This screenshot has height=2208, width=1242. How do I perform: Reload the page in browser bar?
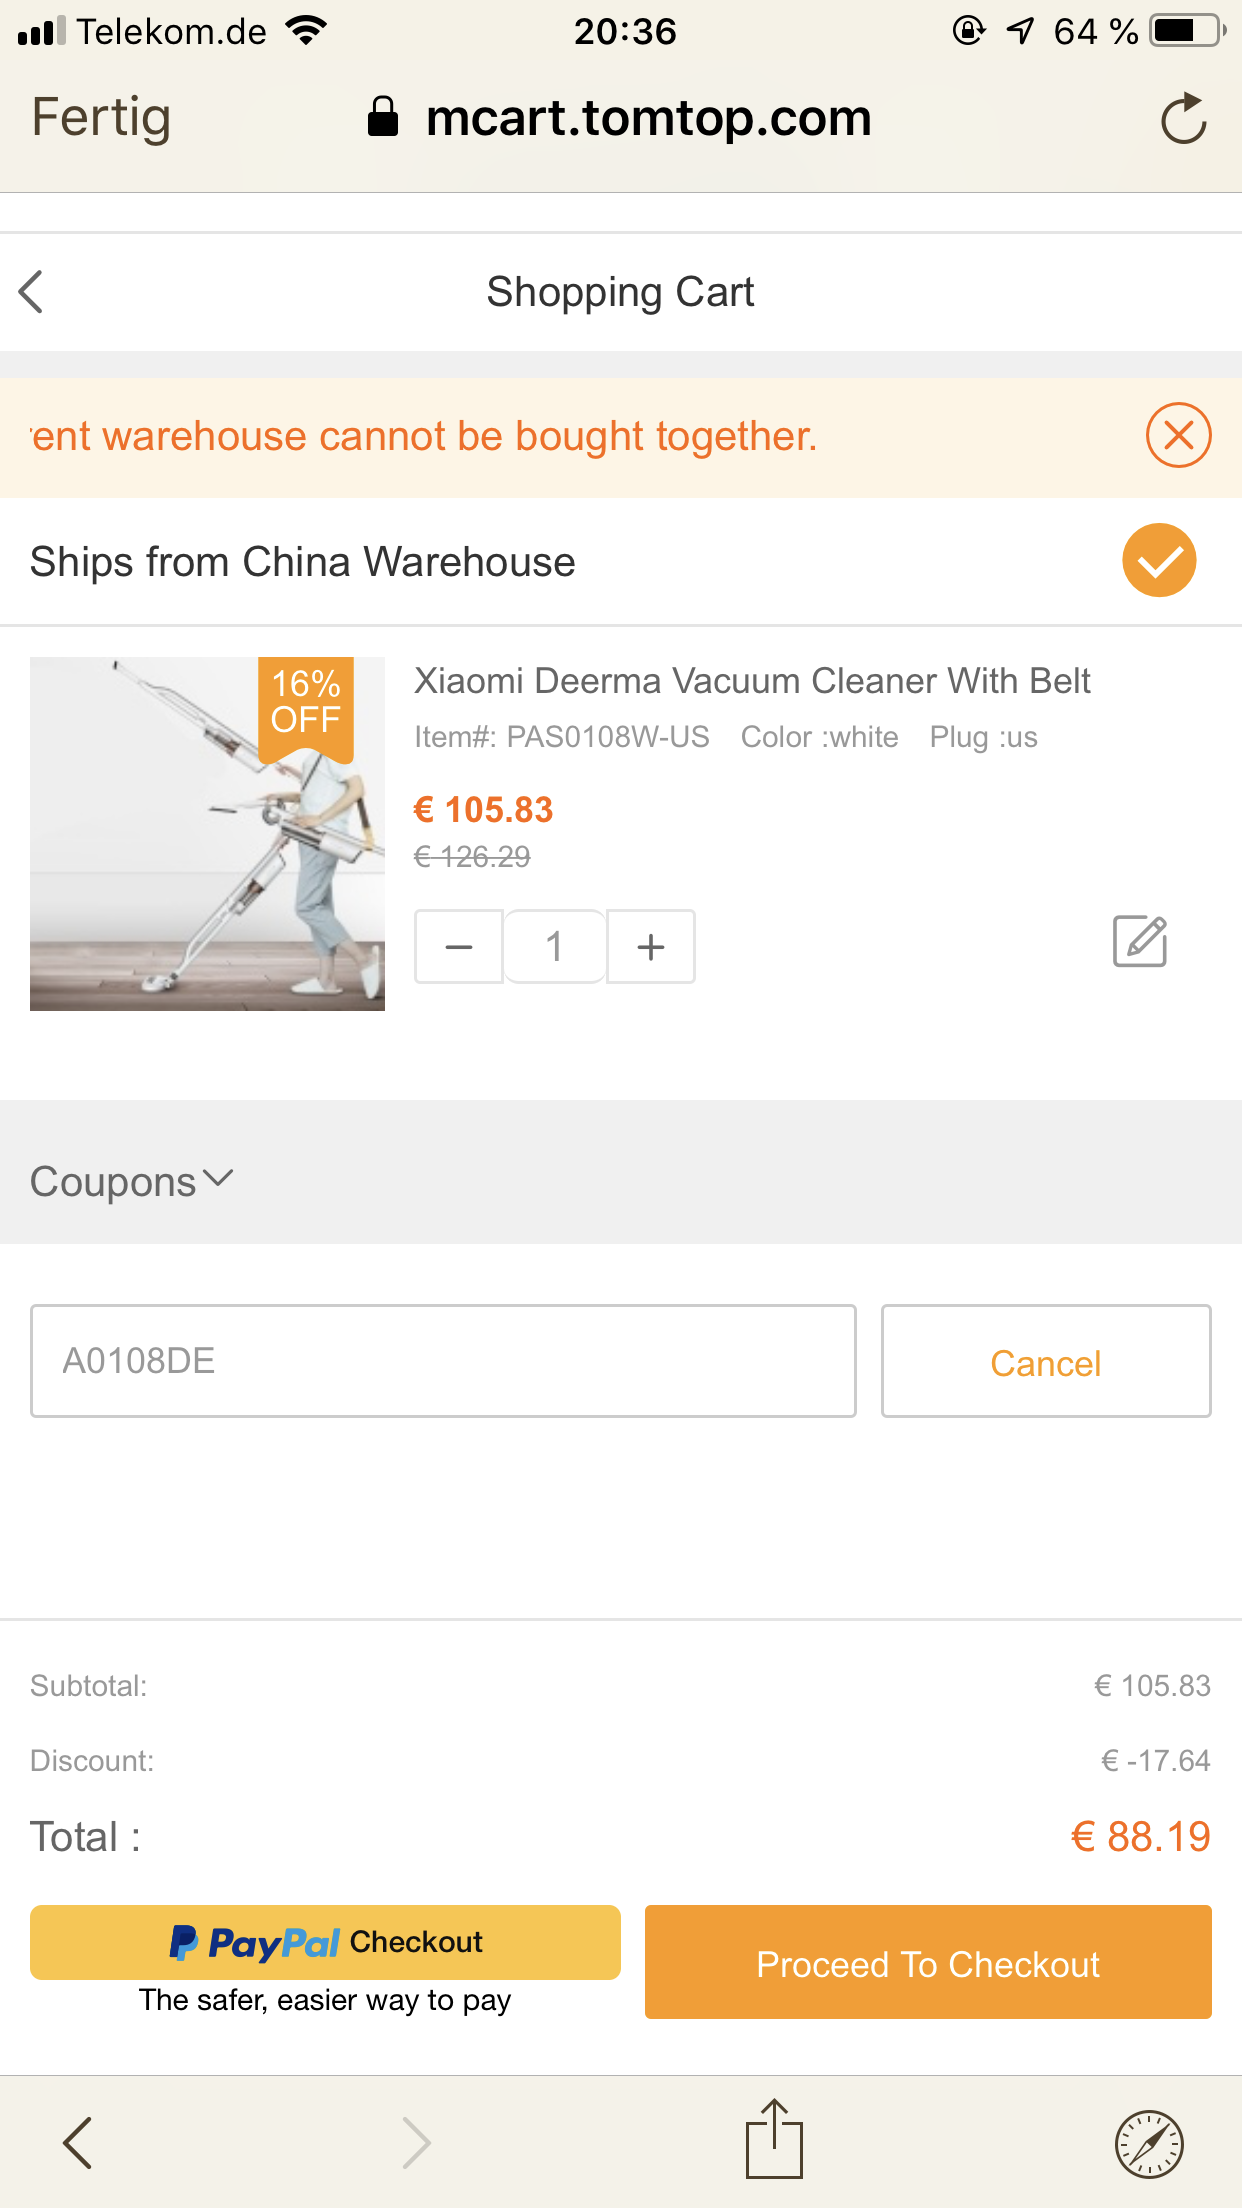[1183, 119]
